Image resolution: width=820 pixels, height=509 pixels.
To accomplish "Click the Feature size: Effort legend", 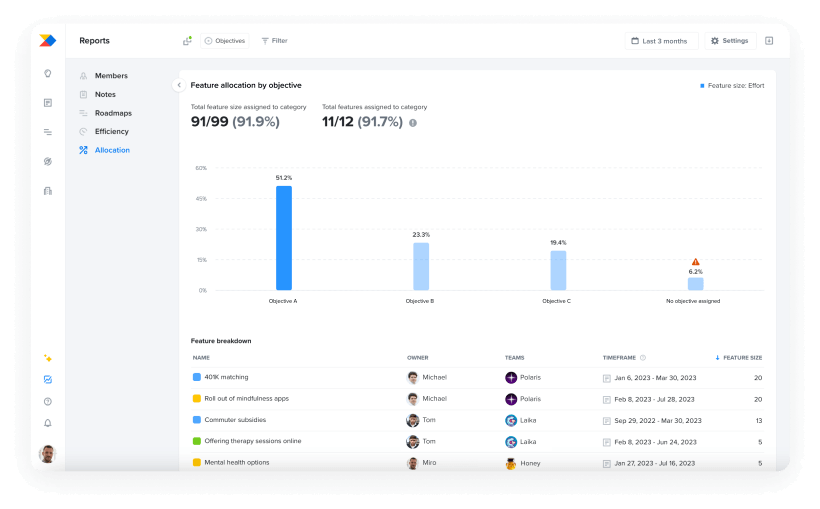I will coord(732,85).
